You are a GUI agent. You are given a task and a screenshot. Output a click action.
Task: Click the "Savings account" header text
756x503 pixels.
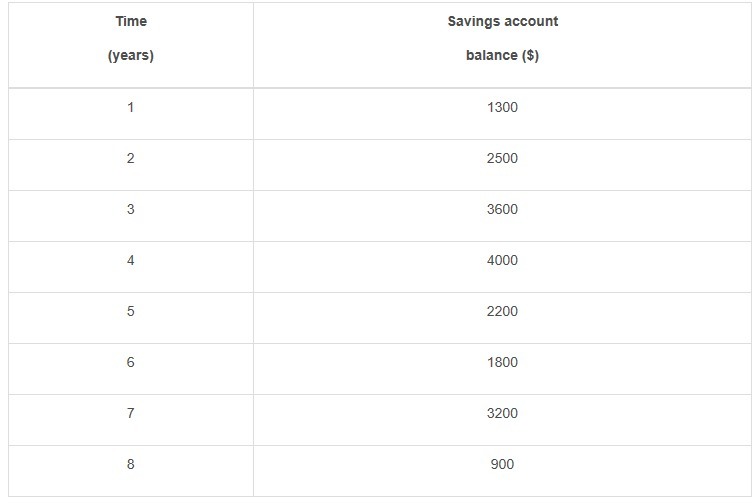click(502, 21)
